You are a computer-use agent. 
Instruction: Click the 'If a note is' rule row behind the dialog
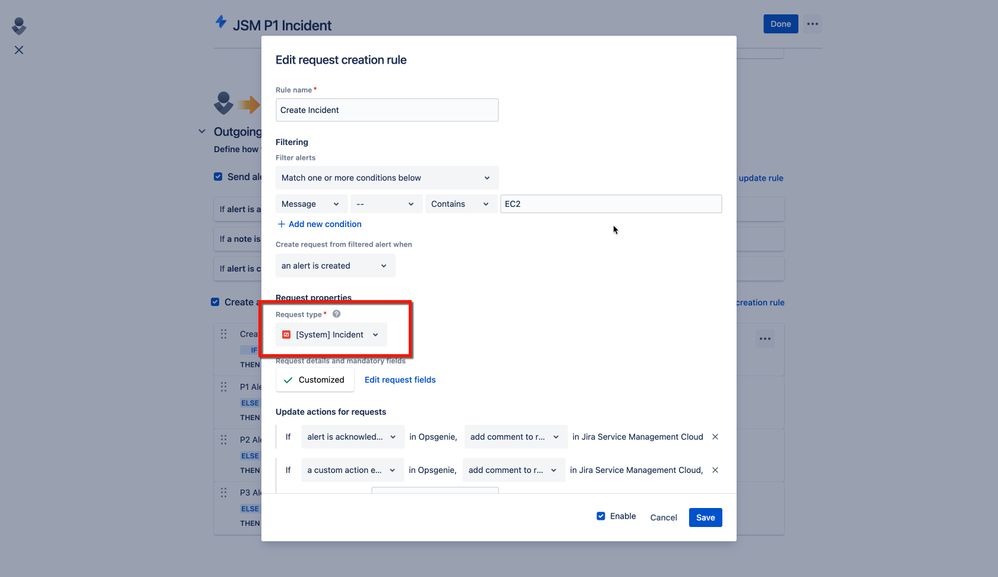[237, 239]
